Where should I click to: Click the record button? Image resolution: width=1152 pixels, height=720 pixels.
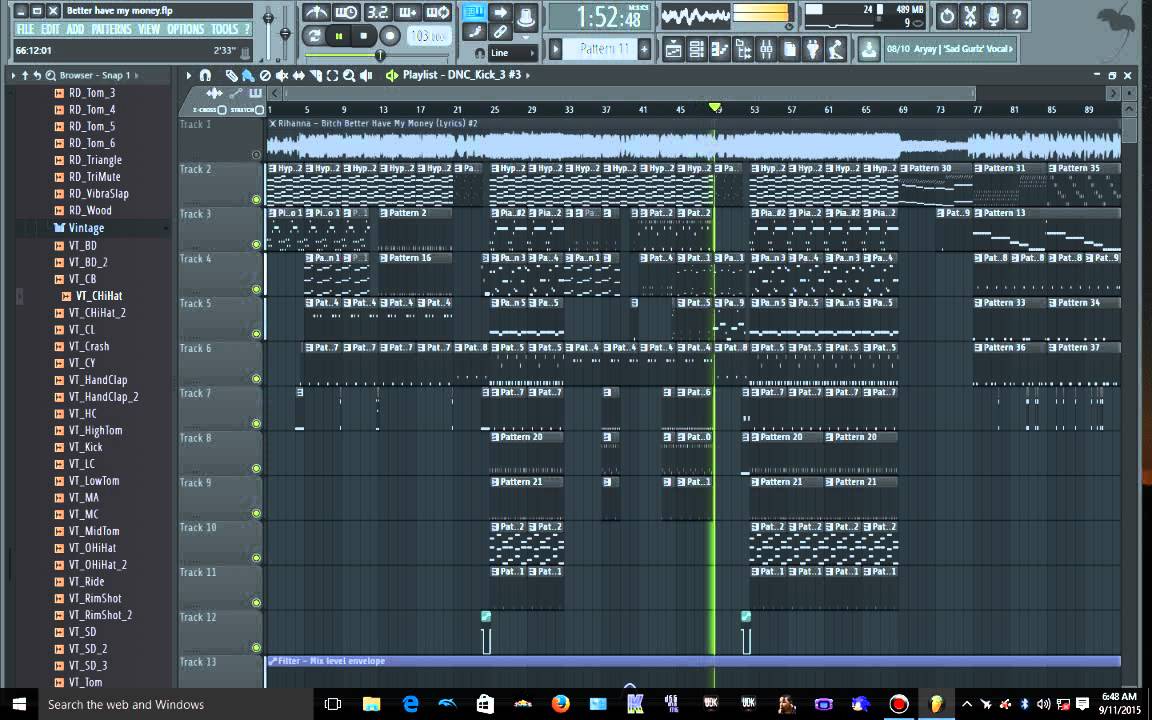(x=390, y=35)
